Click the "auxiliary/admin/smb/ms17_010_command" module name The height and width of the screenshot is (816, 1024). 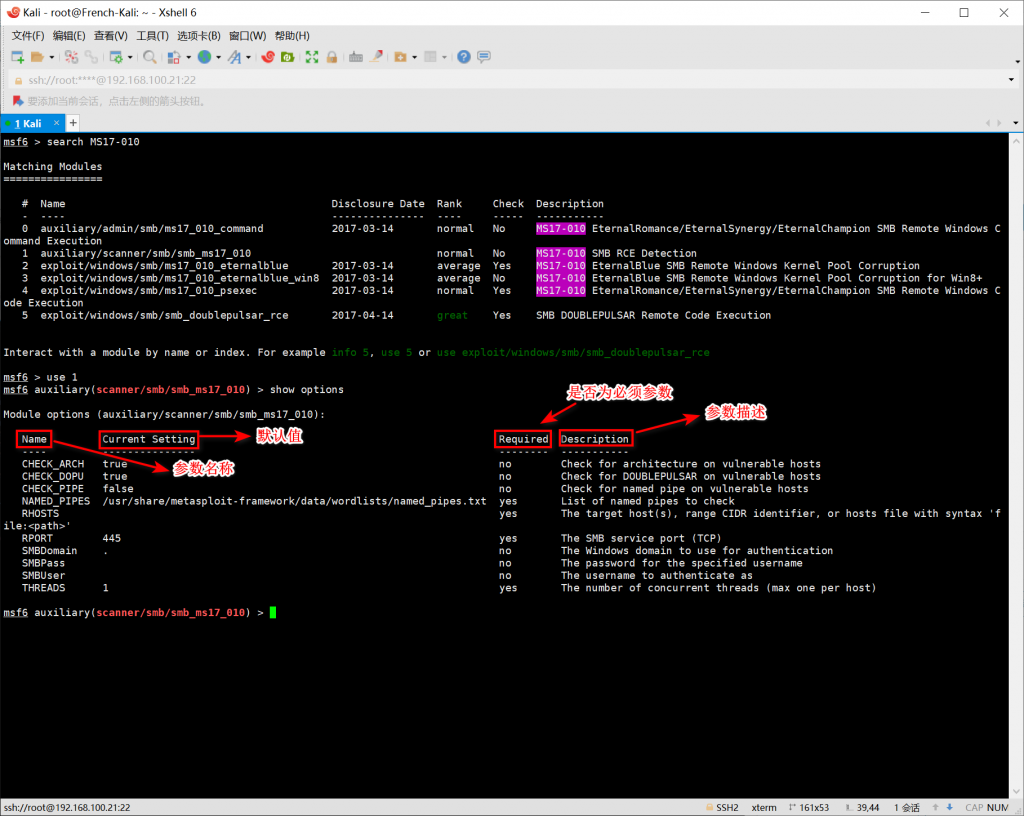pos(152,228)
